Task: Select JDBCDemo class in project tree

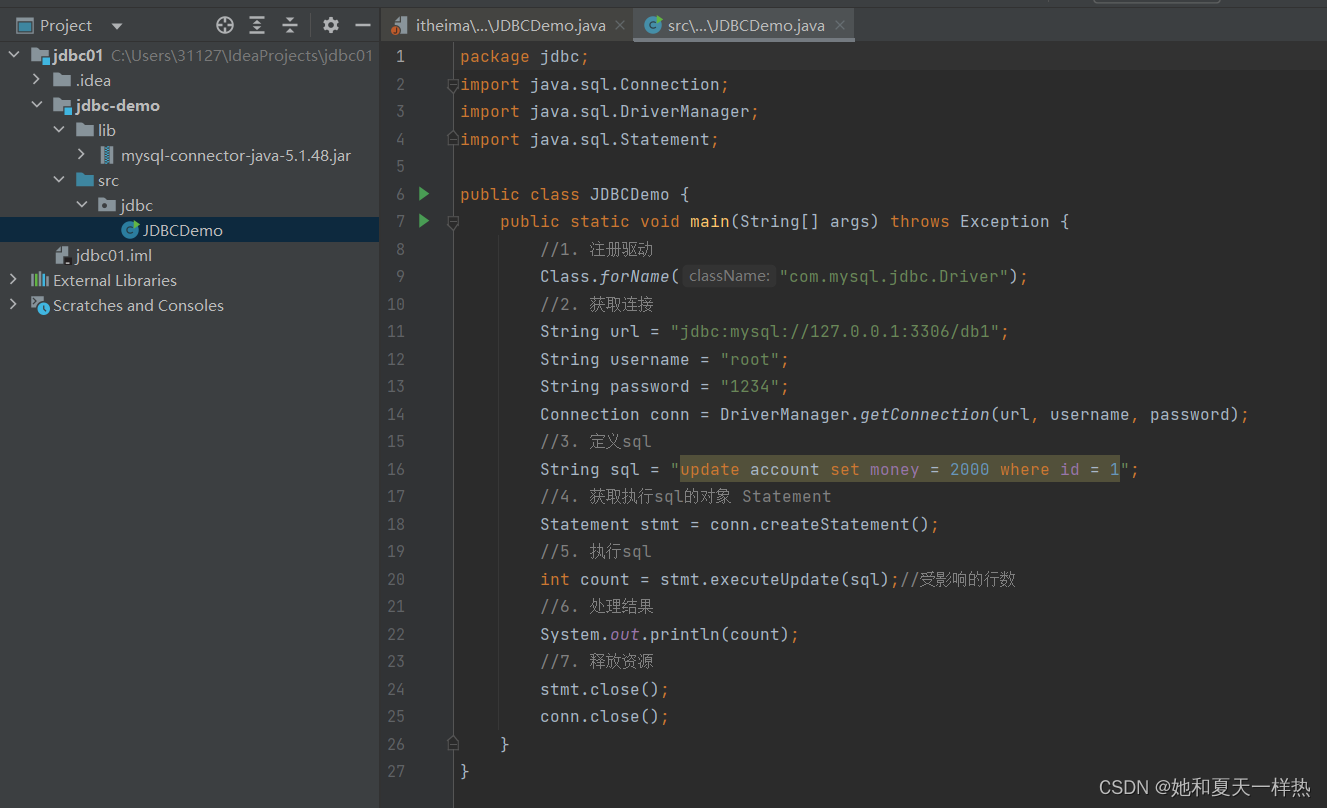Action: click(x=190, y=230)
